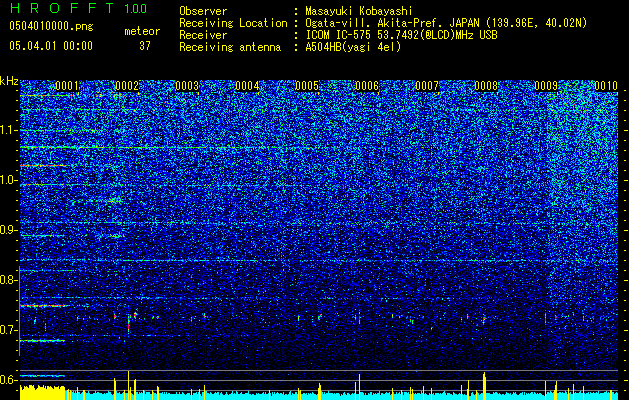Click time marker 0008
Viewport: 629px width, 400px height.
click(487, 86)
